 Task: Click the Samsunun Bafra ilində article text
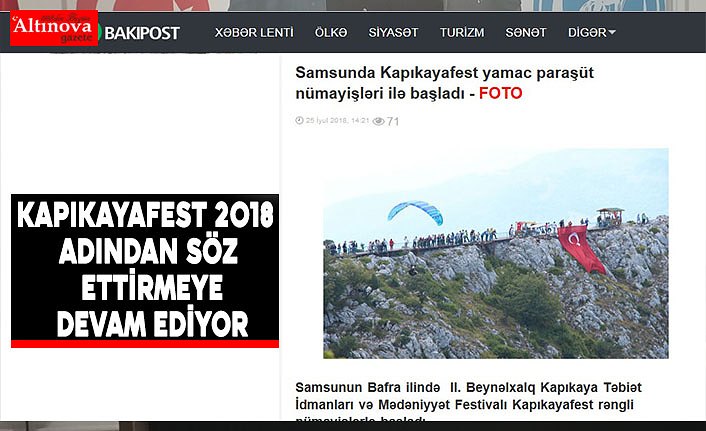(468, 401)
